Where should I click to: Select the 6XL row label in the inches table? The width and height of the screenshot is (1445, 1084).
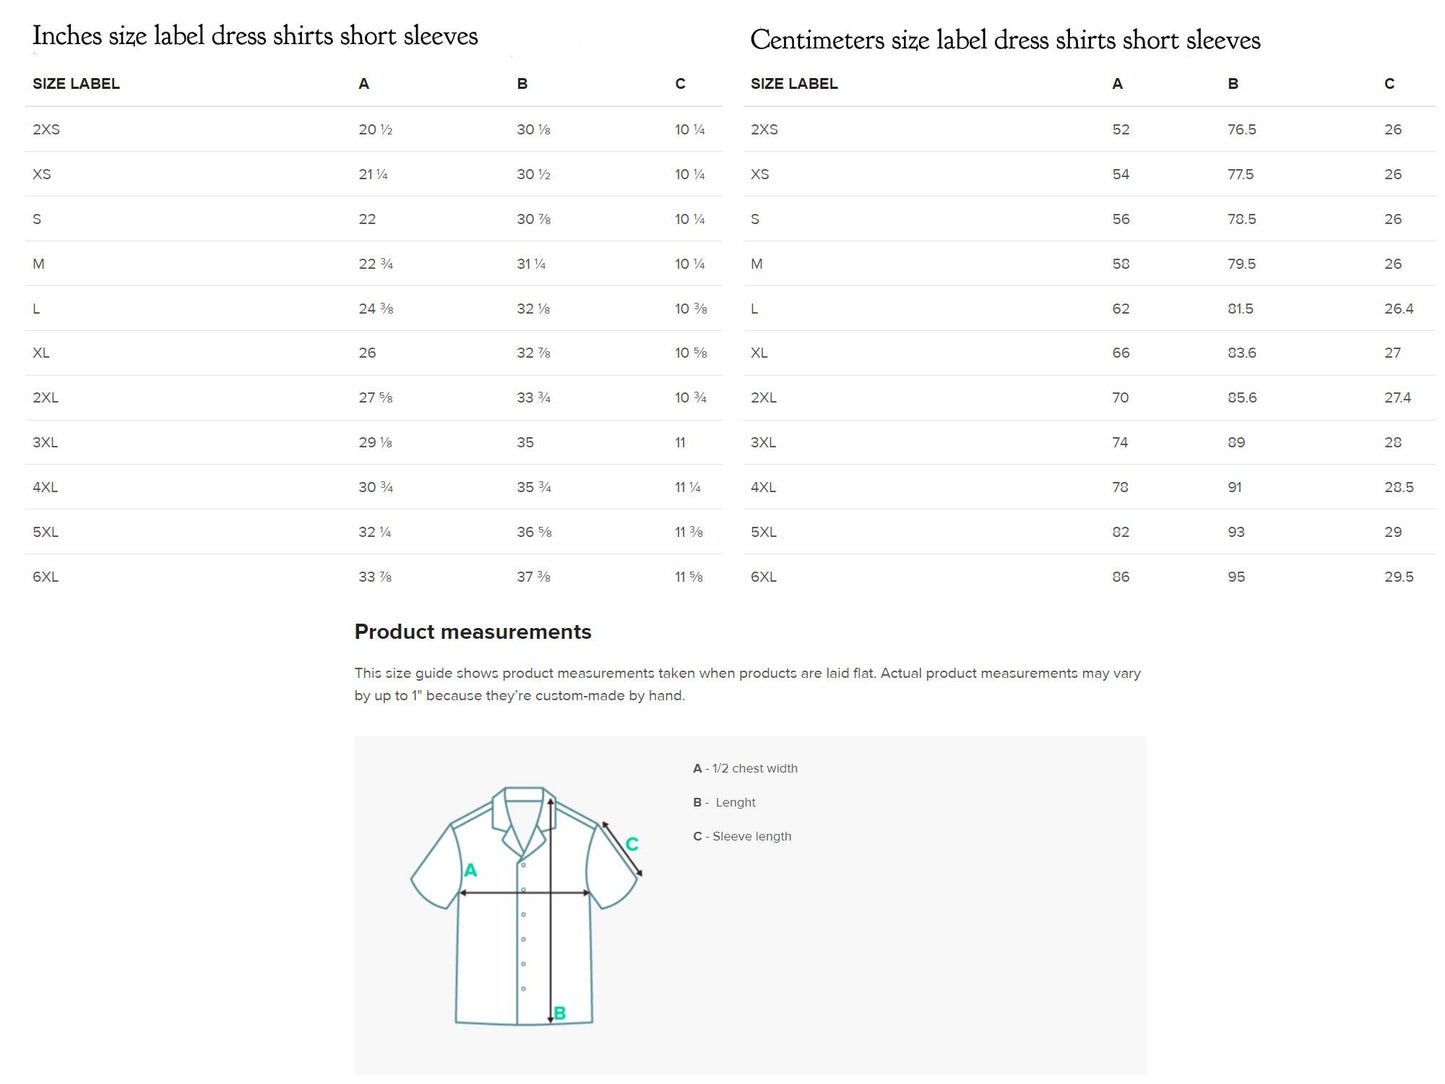(46, 577)
